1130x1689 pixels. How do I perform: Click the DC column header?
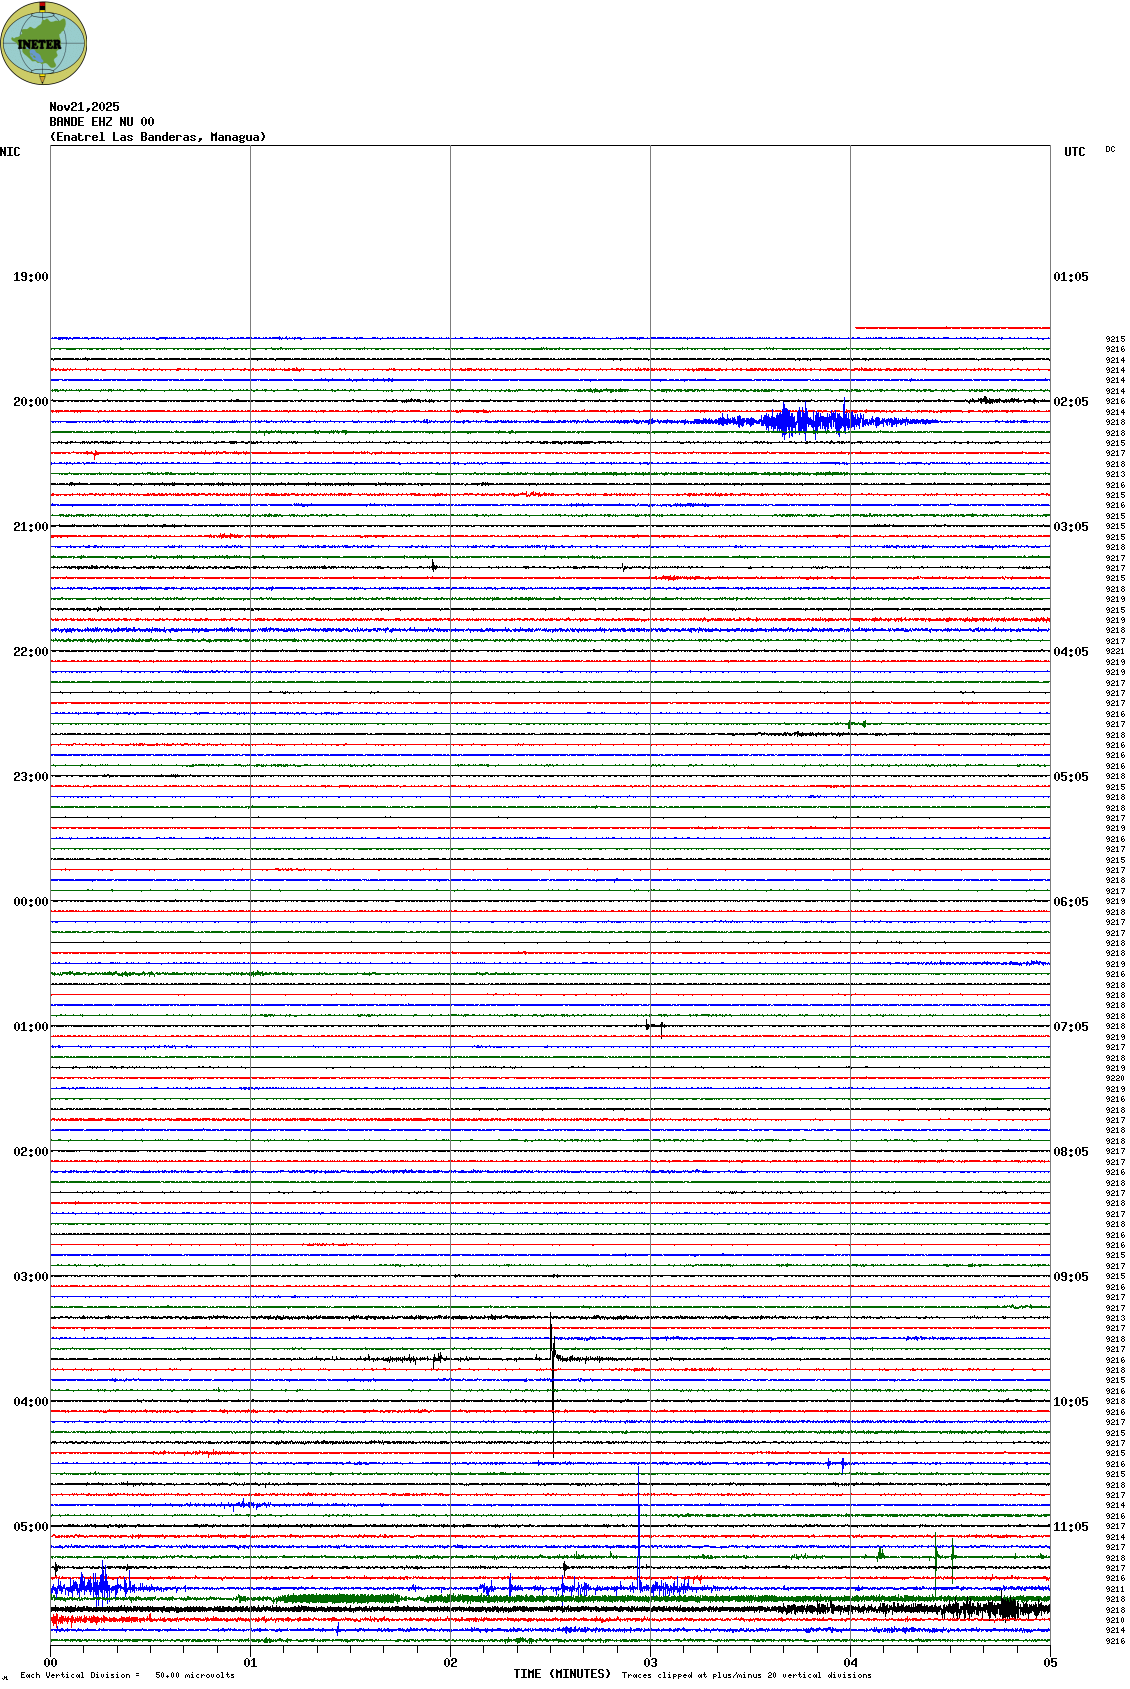1110,150
